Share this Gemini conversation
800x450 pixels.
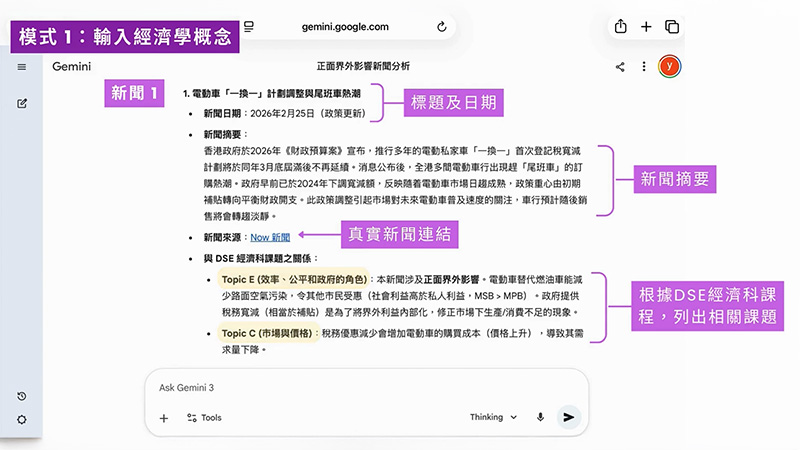click(x=620, y=67)
